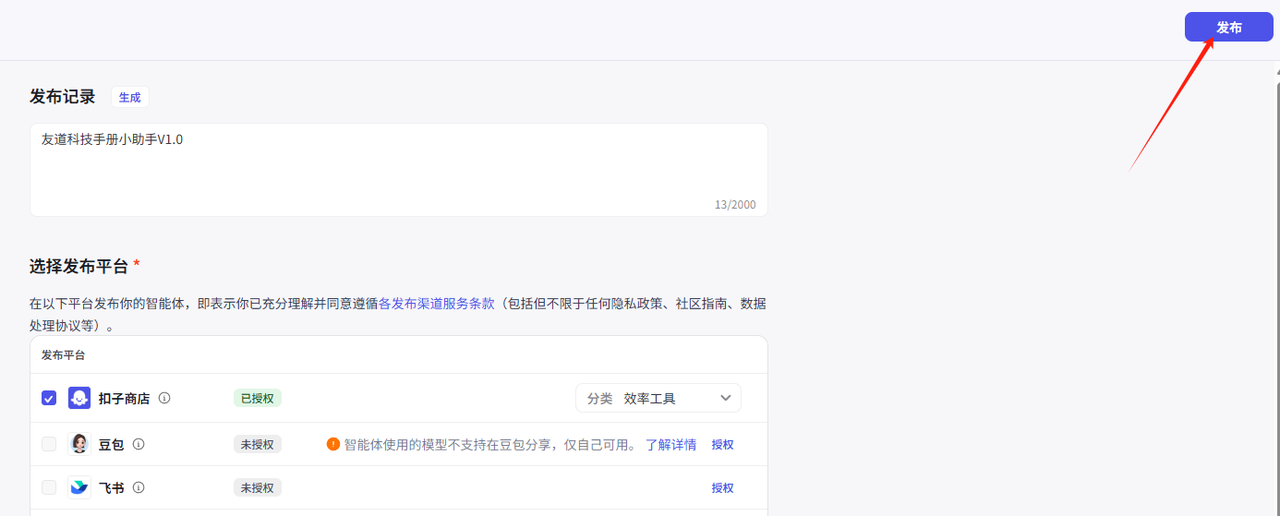
Task: Click the 扣子商店 store logo icon
Action: click(79, 398)
